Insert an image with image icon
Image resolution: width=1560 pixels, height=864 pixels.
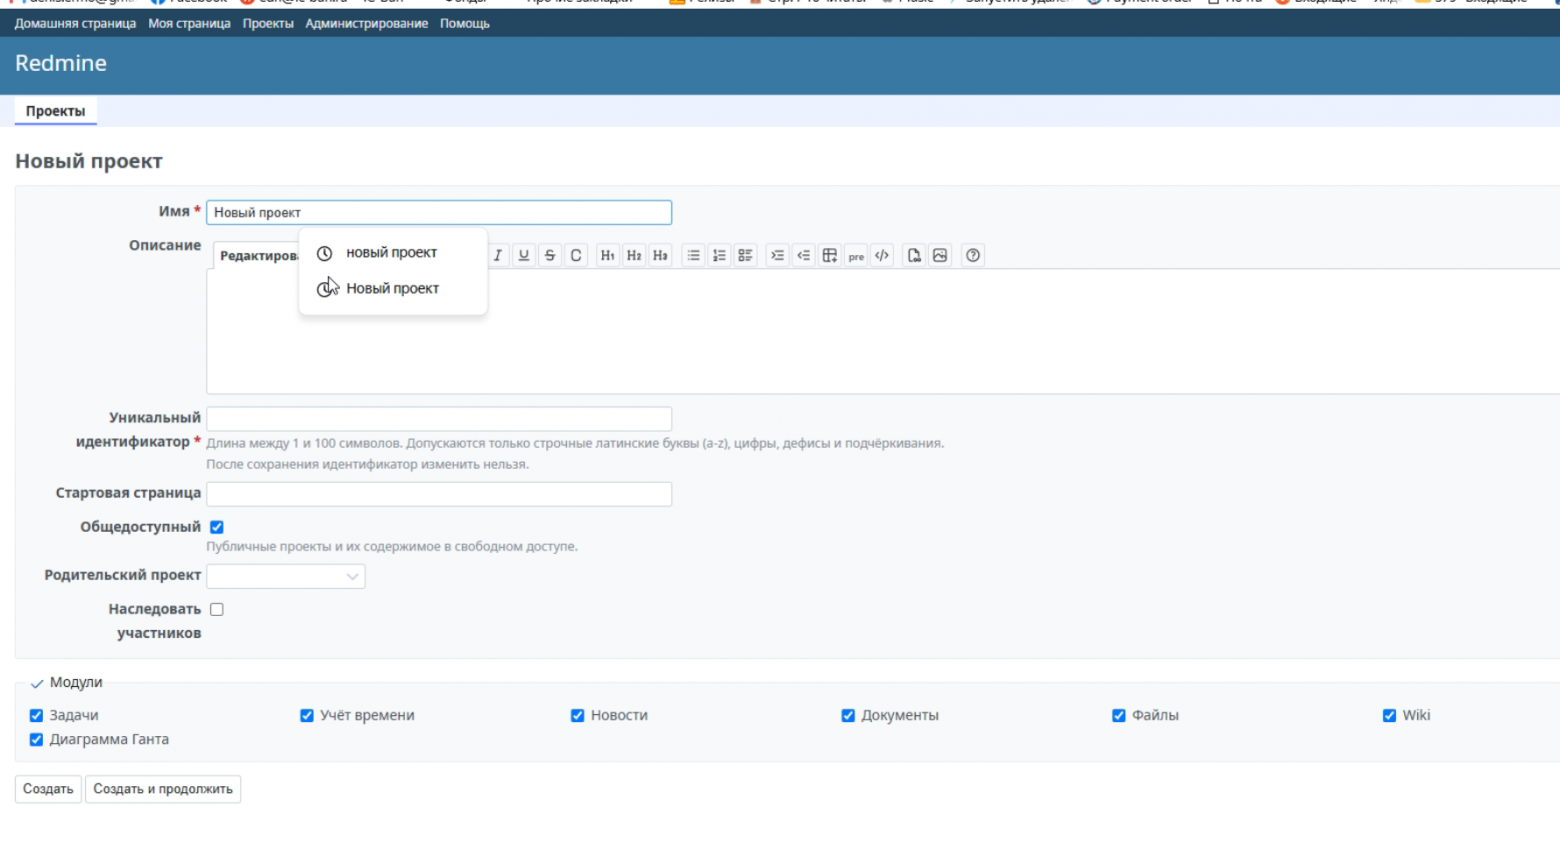click(940, 255)
